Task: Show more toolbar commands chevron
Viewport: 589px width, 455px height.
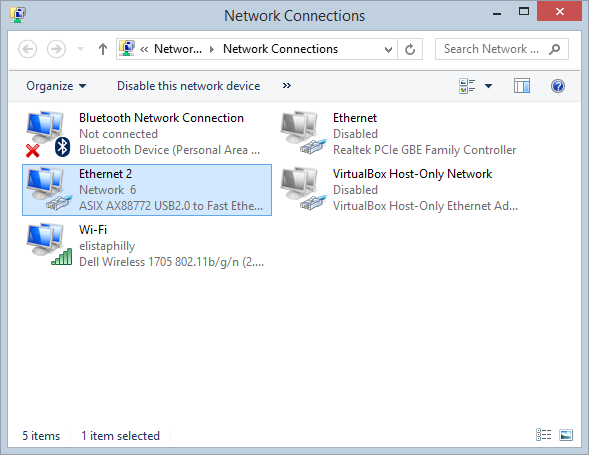Action: (x=287, y=86)
